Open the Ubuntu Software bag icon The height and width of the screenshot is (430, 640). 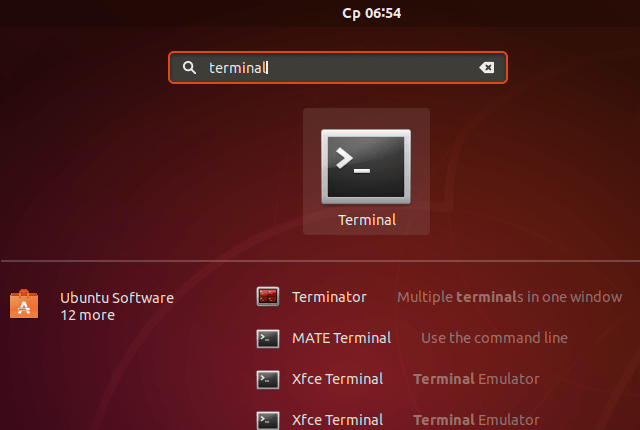point(24,304)
